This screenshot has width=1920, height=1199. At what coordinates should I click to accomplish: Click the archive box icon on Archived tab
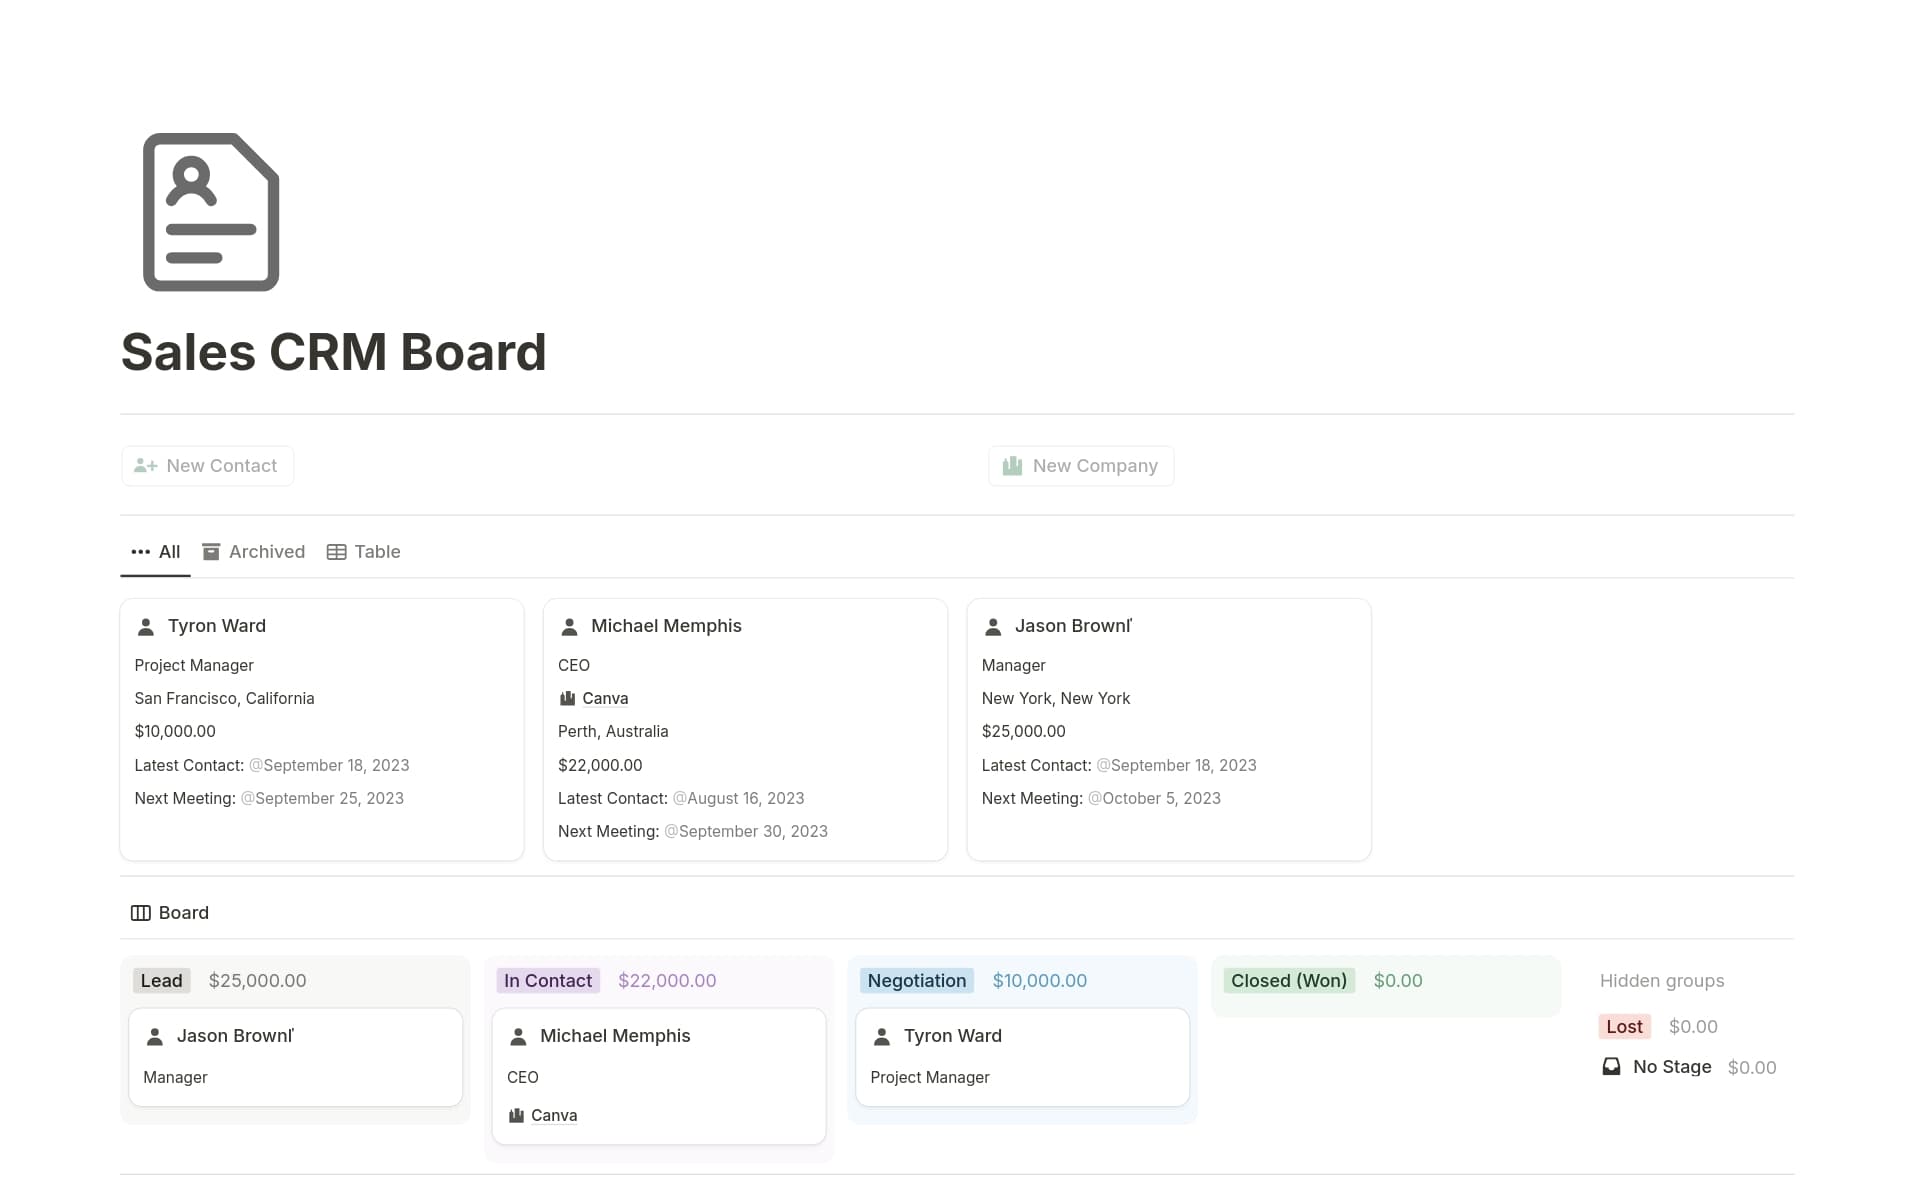pyautogui.click(x=211, y=551)
